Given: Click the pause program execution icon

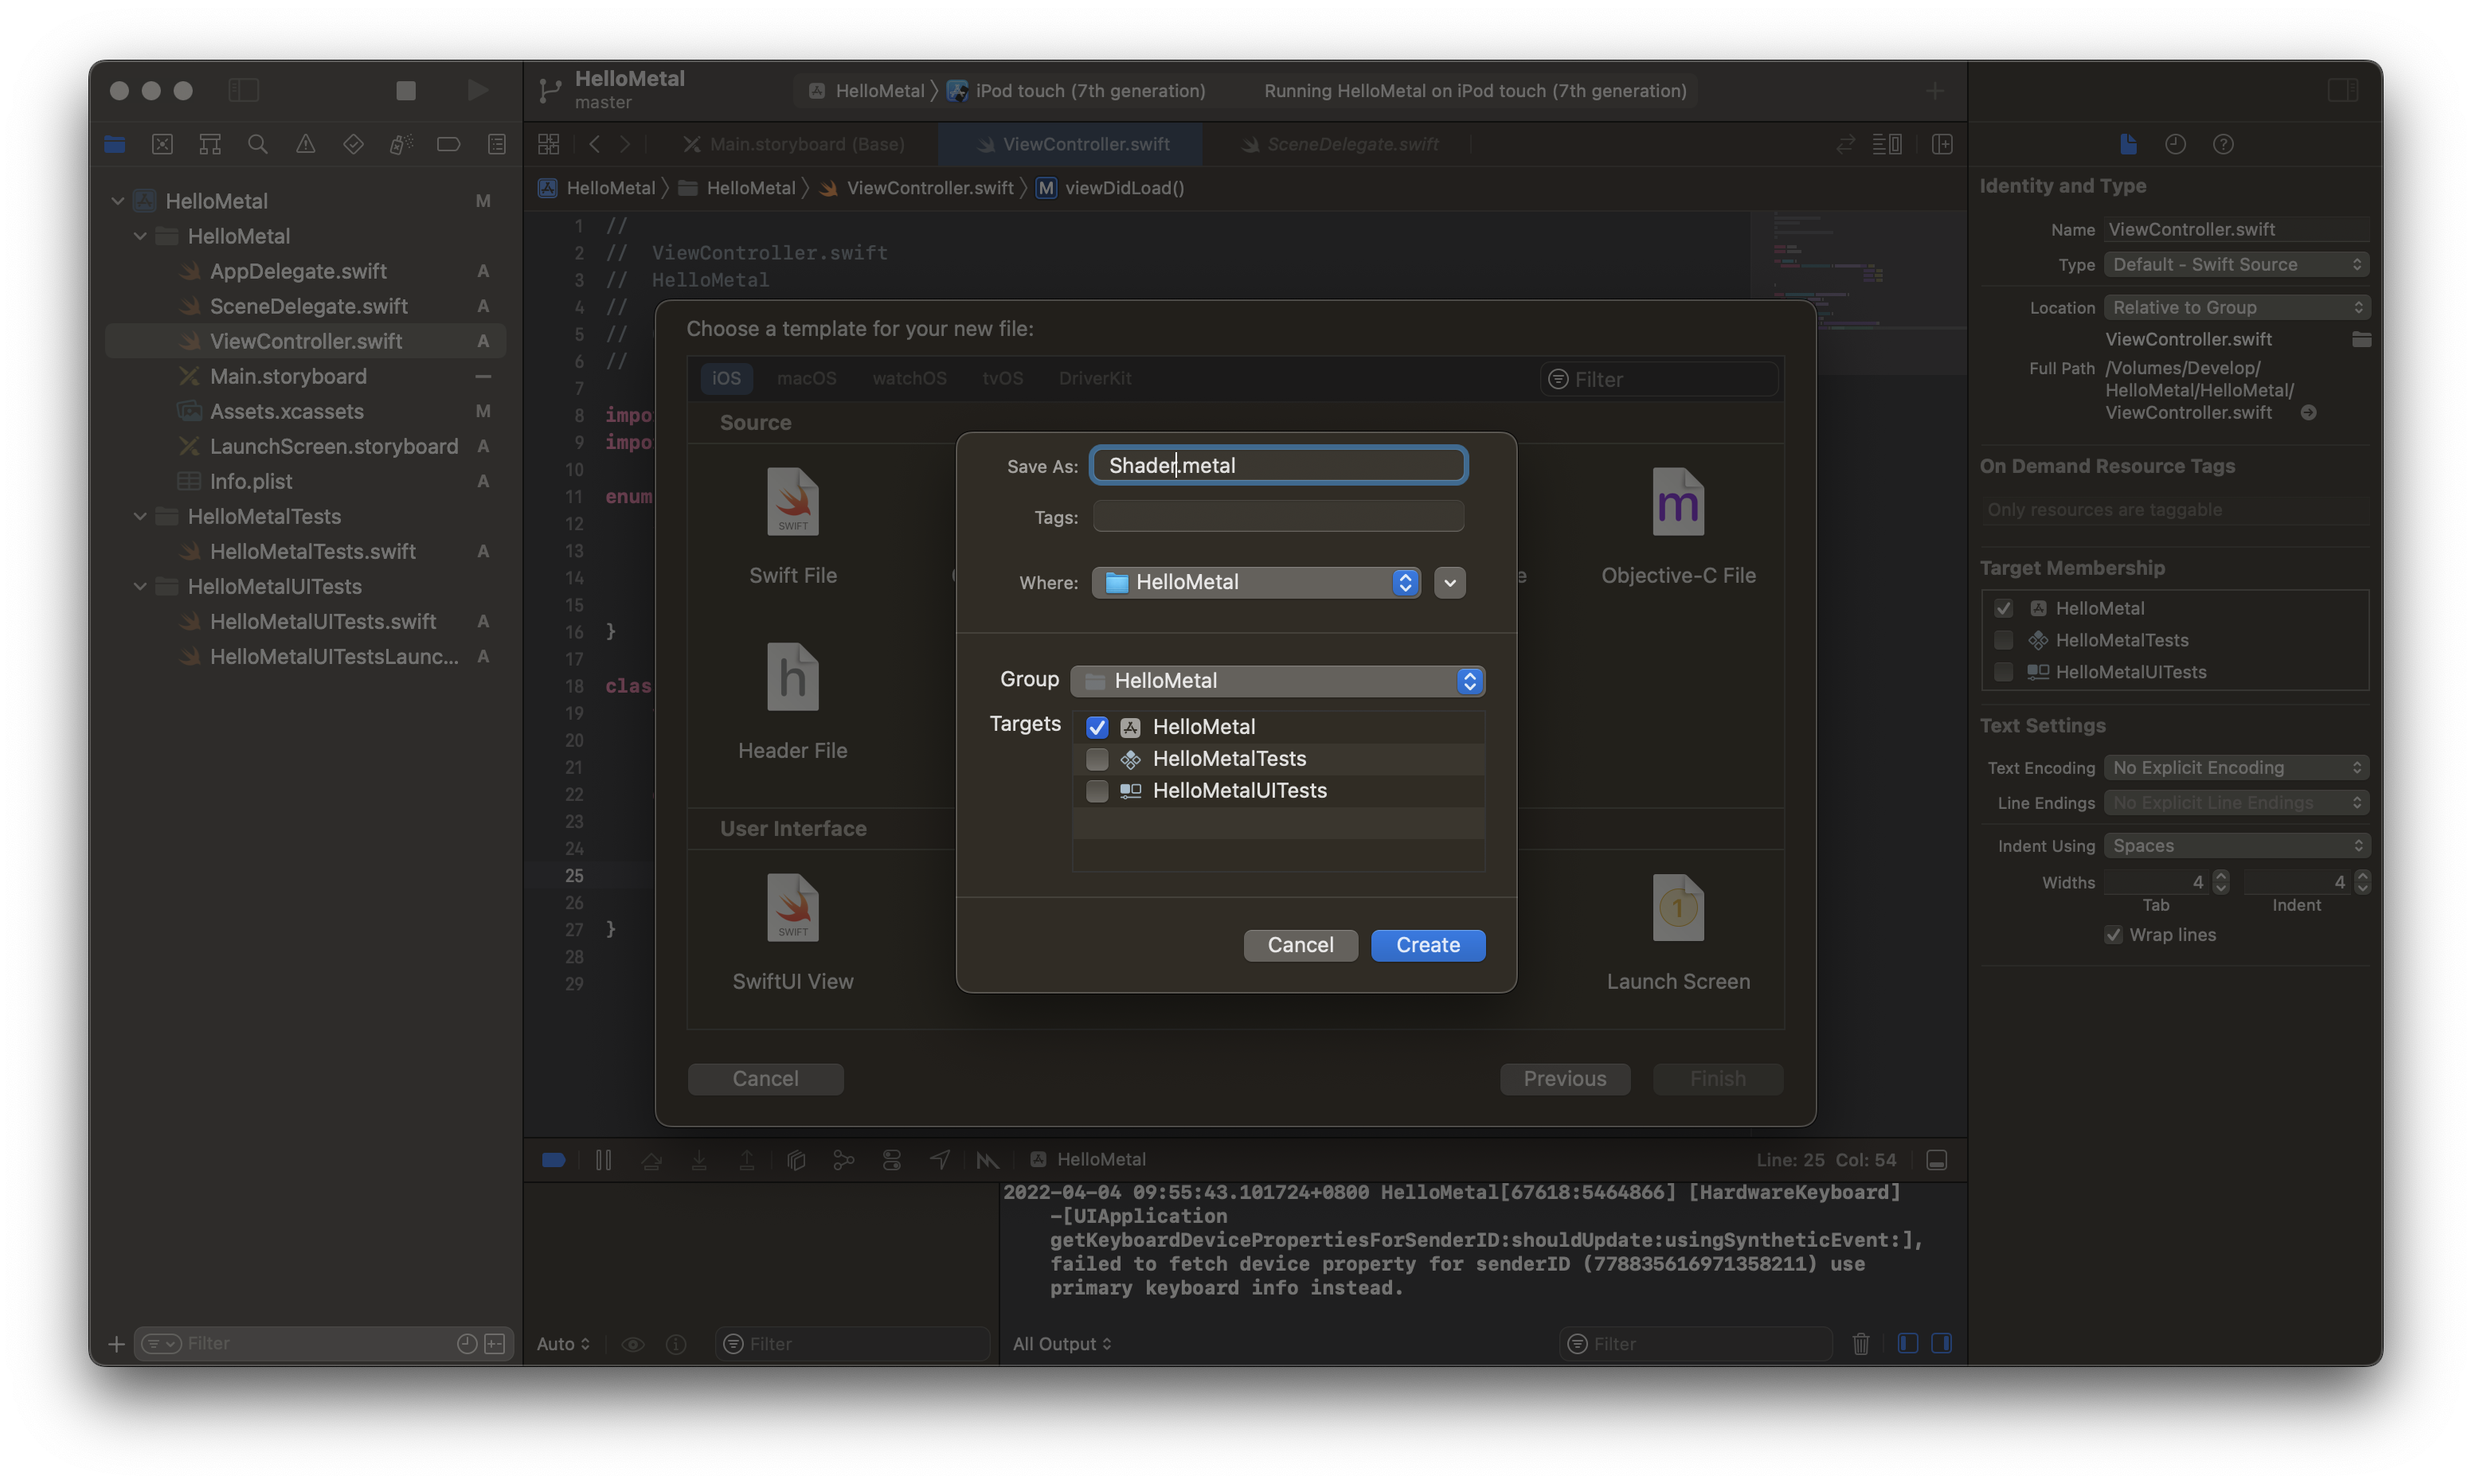Looking at the screenshot, I should point(603,1159).
